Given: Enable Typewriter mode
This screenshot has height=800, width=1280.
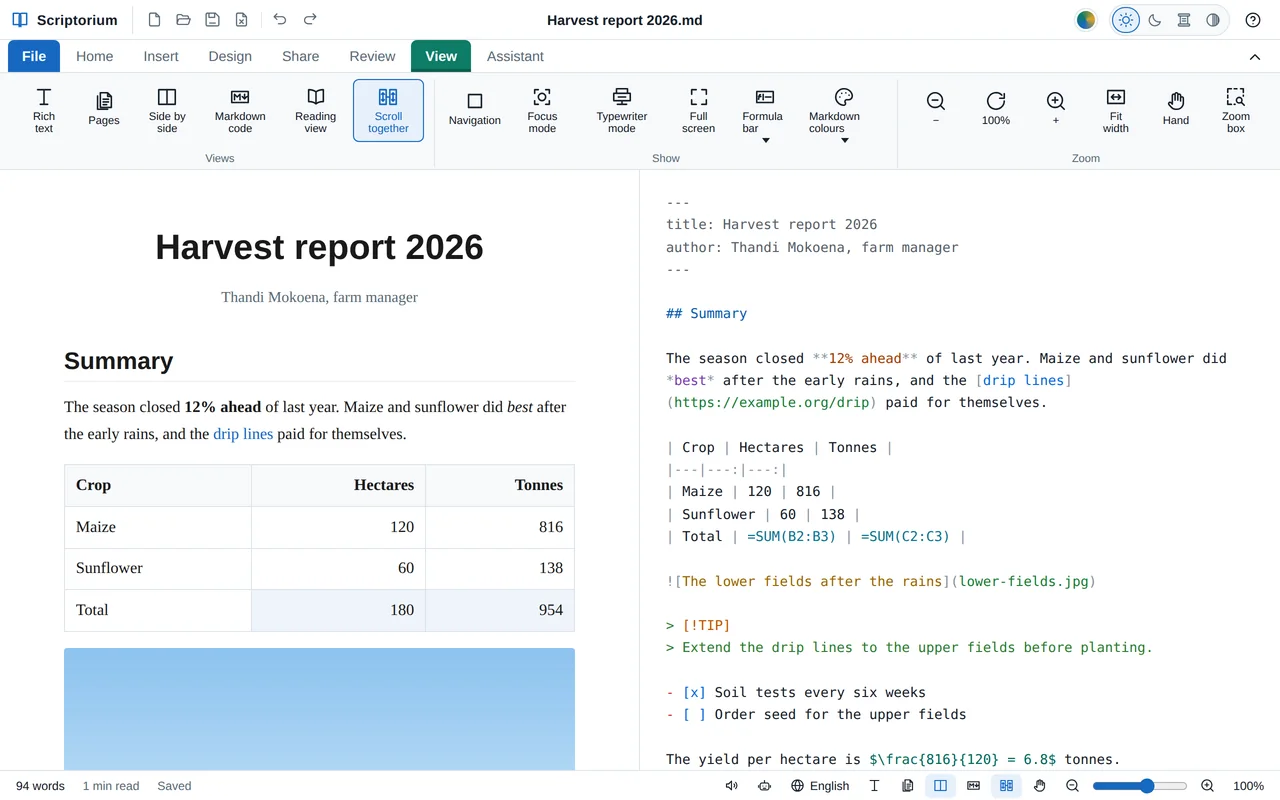Looking at the screenshot, I should [622, 110].
